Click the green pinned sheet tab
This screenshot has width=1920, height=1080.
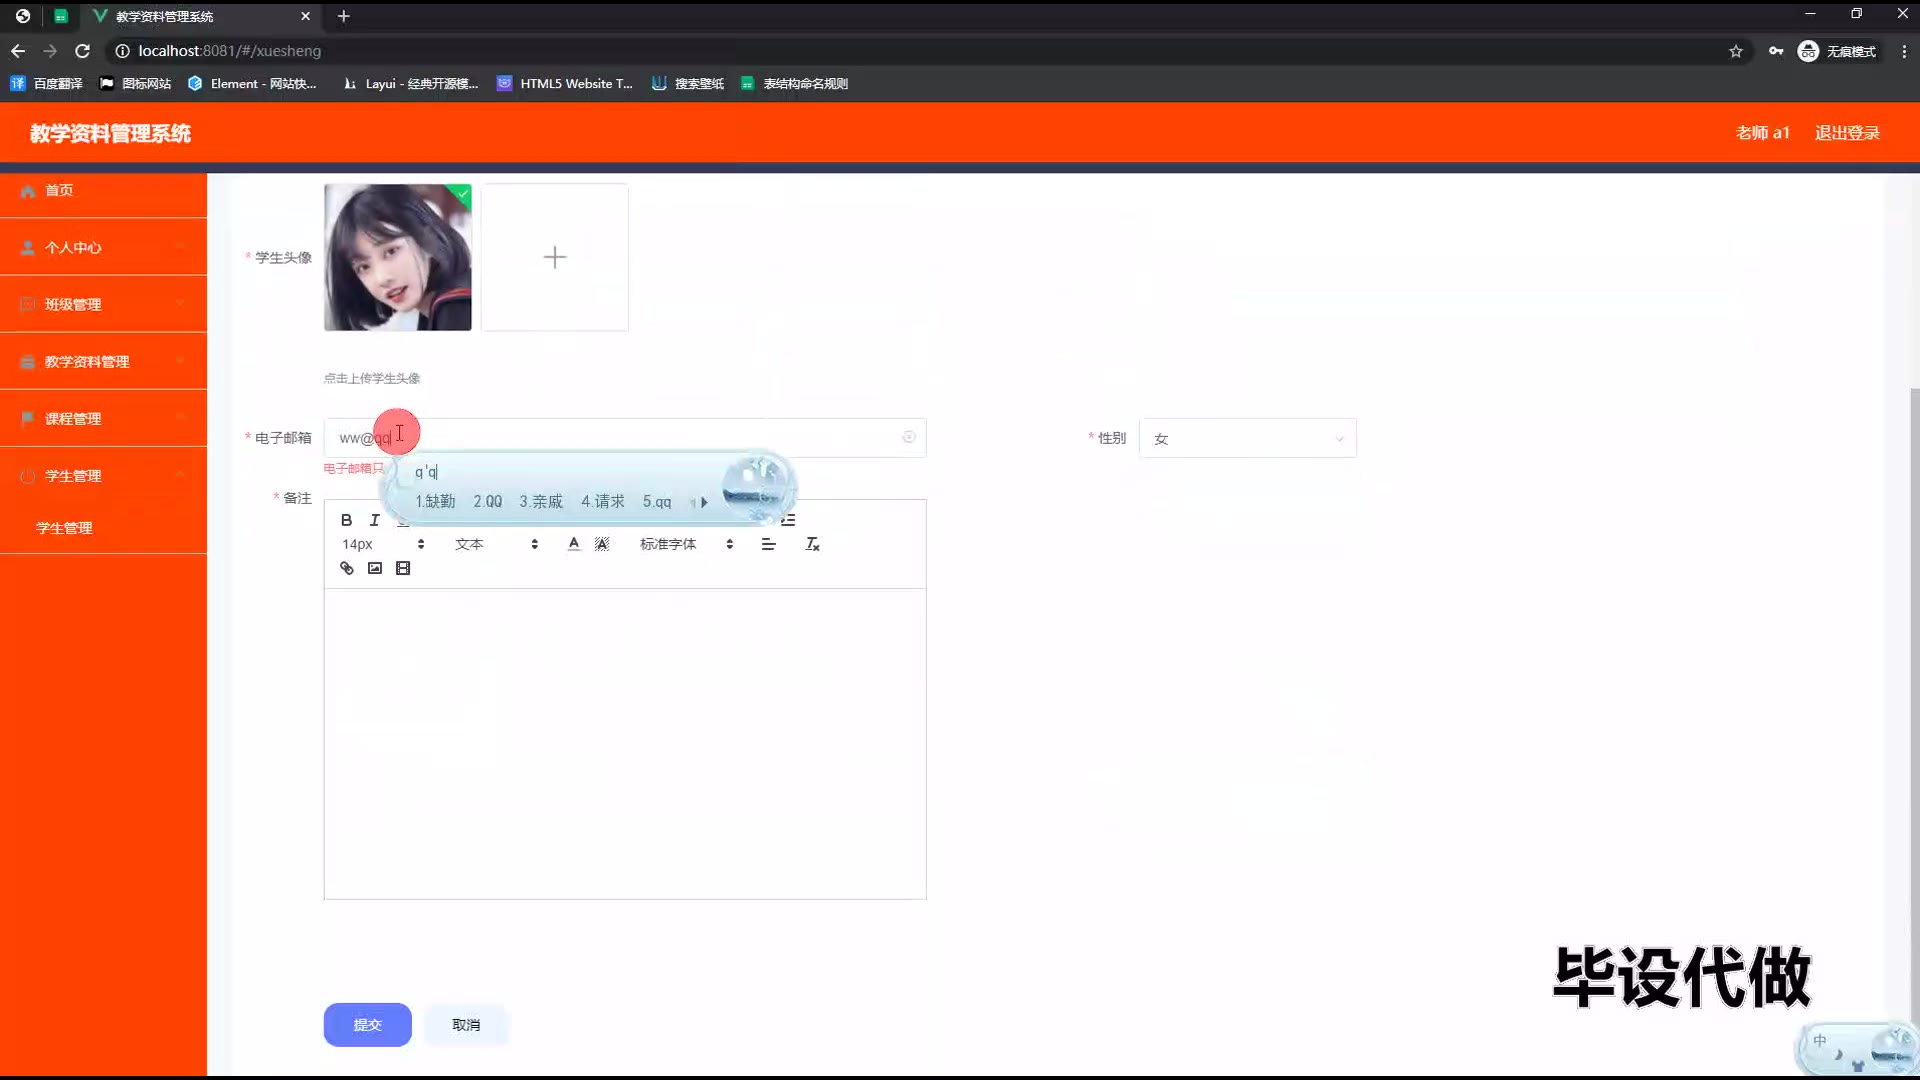(x=61, y=16)
